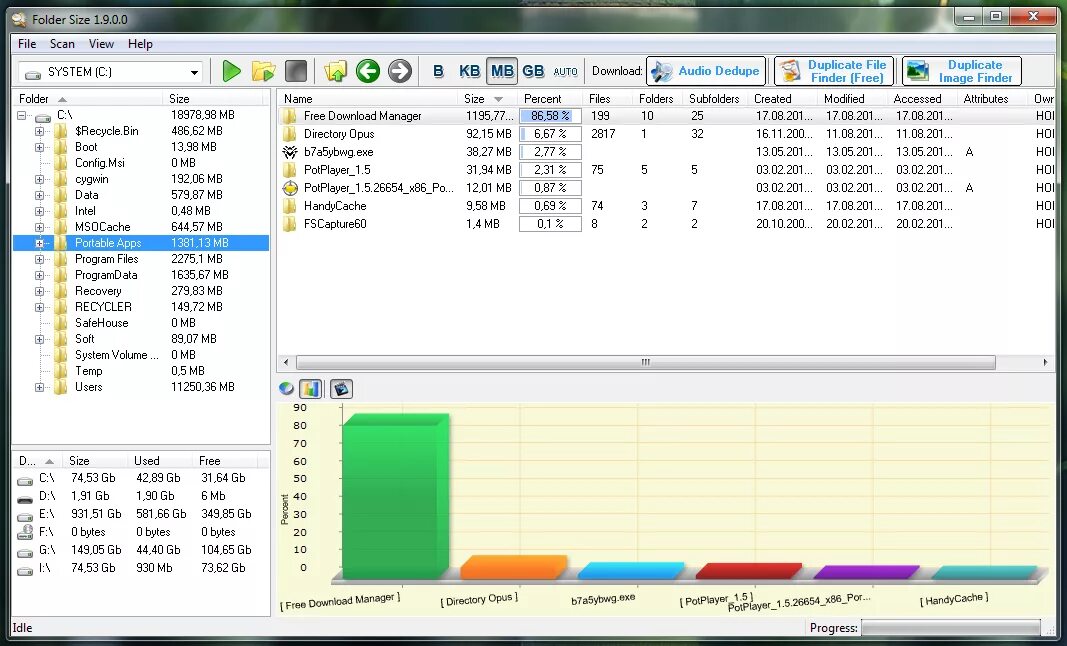Viewport: 1067px width, 646px height.
Task: Expand the Portable Apps folder node
Action: [x=39, y=243]
